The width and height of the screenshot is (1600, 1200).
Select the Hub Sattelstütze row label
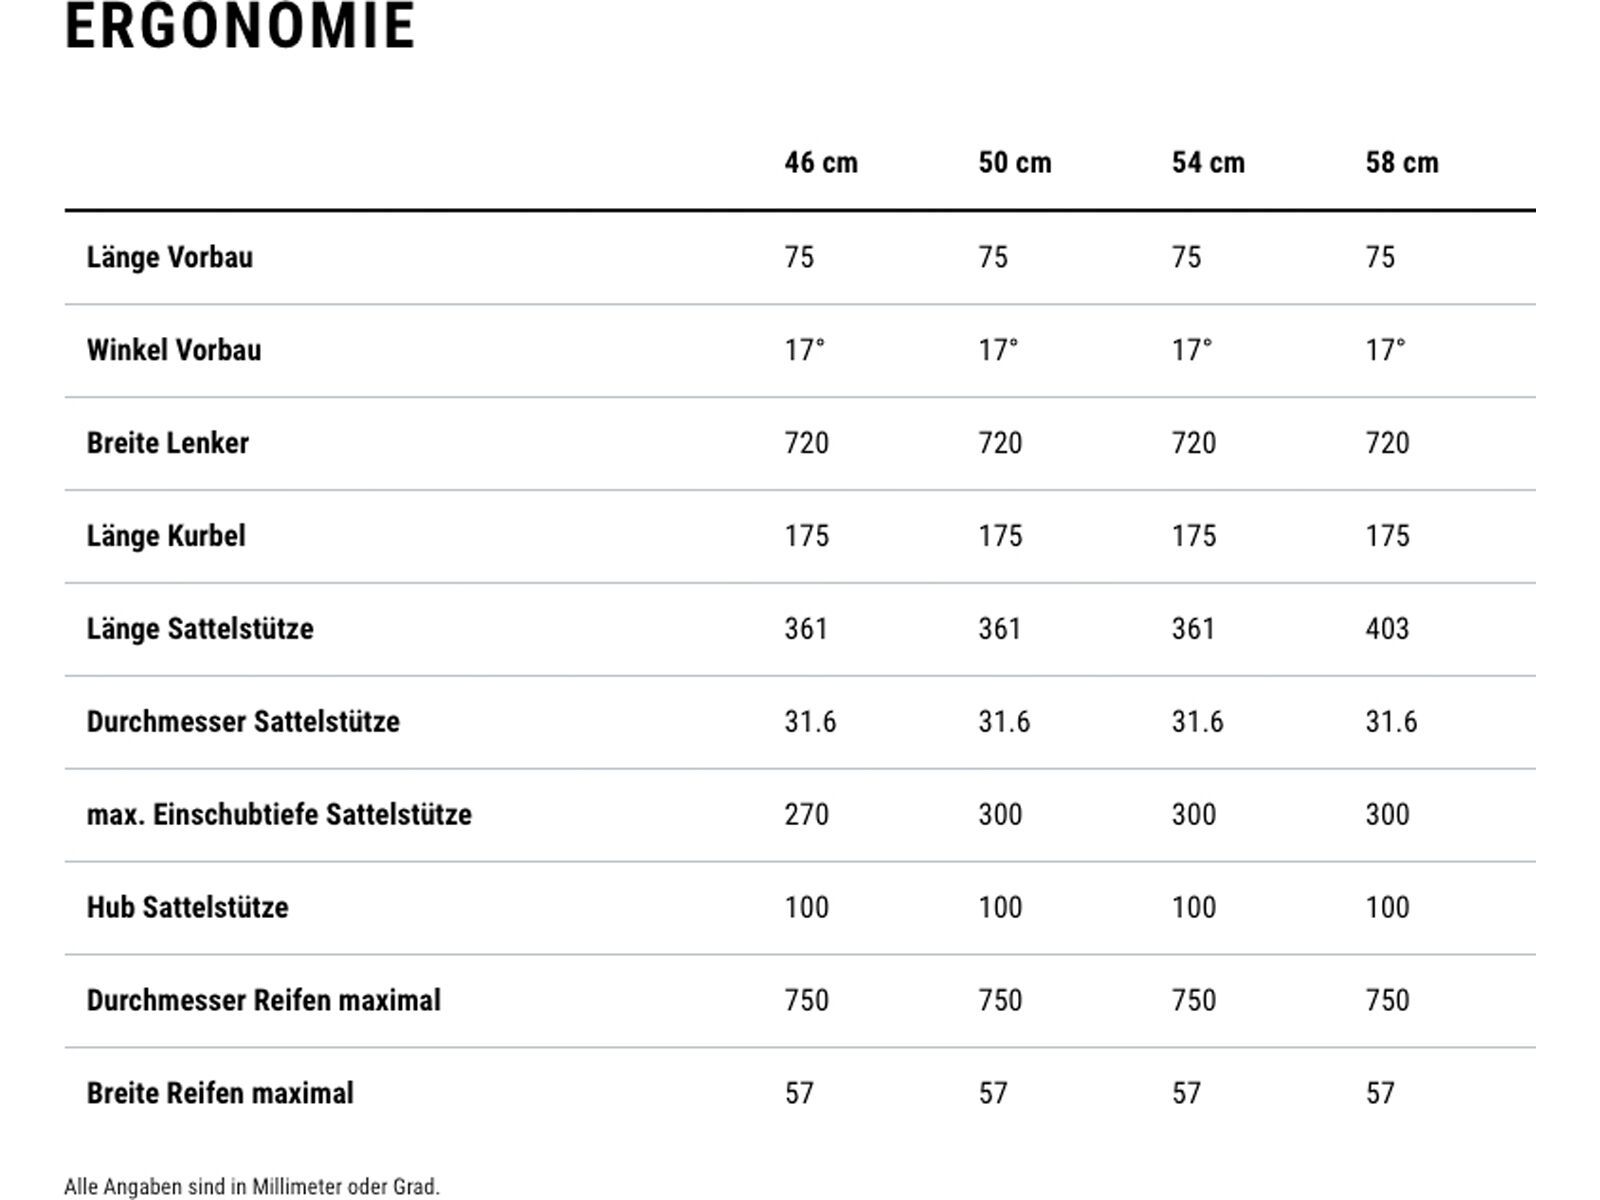click(188, 908)
